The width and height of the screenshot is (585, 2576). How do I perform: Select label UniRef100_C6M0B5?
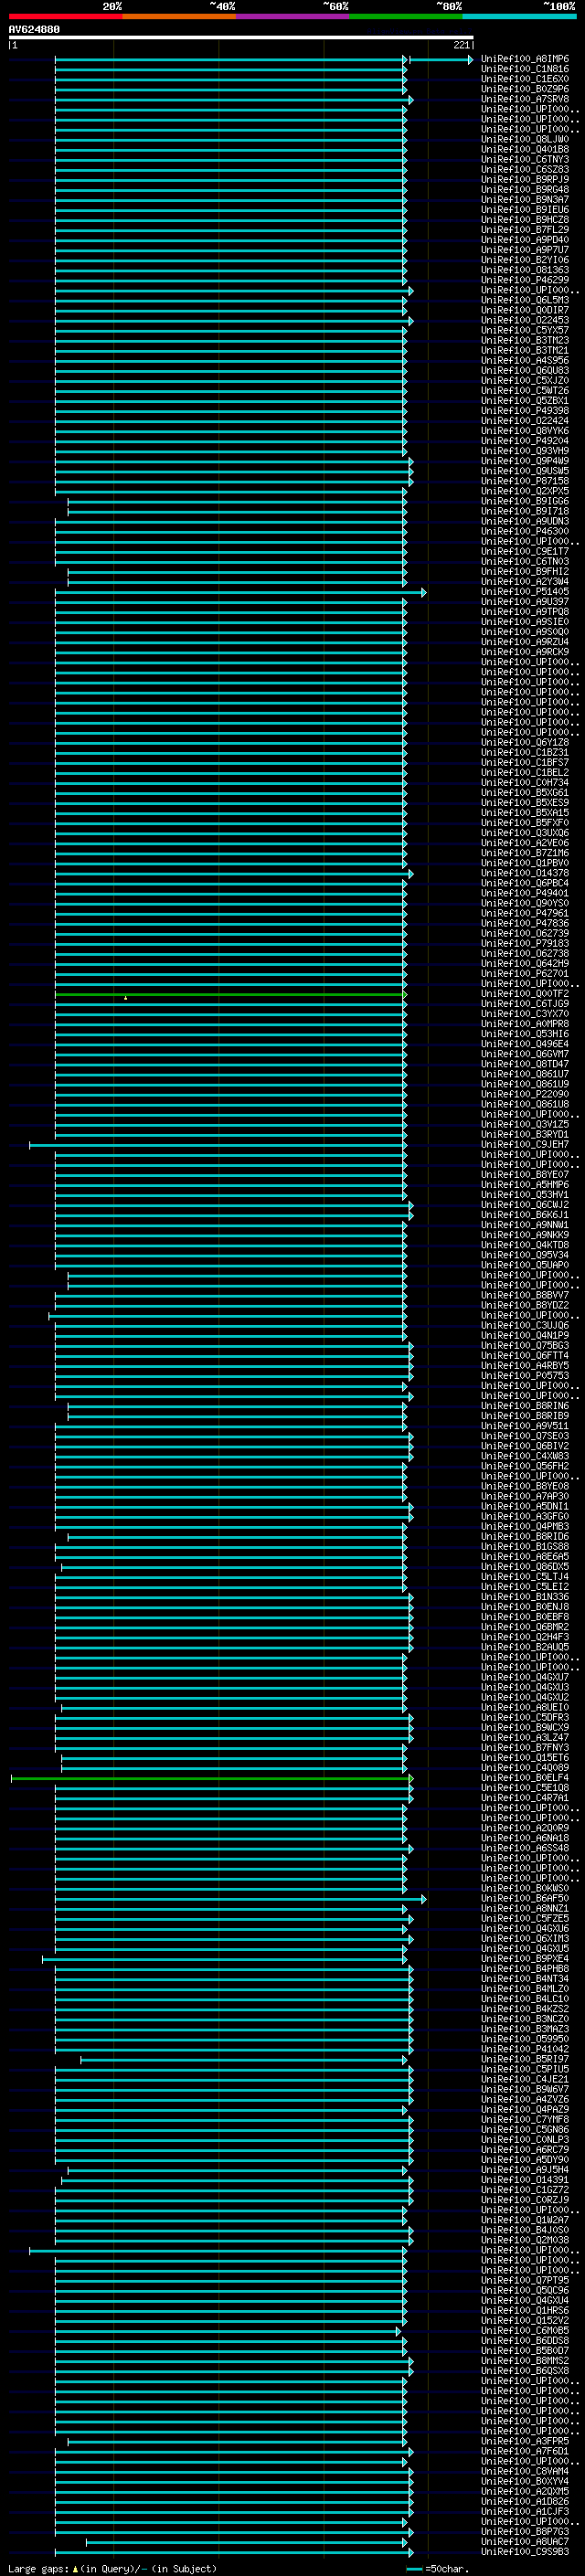[525, 2330]
